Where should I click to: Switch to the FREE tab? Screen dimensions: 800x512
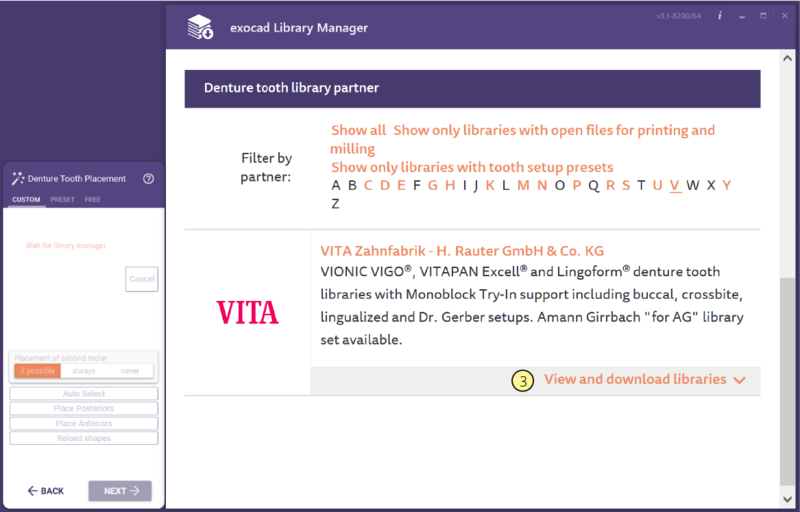click(x=92, y=199)
